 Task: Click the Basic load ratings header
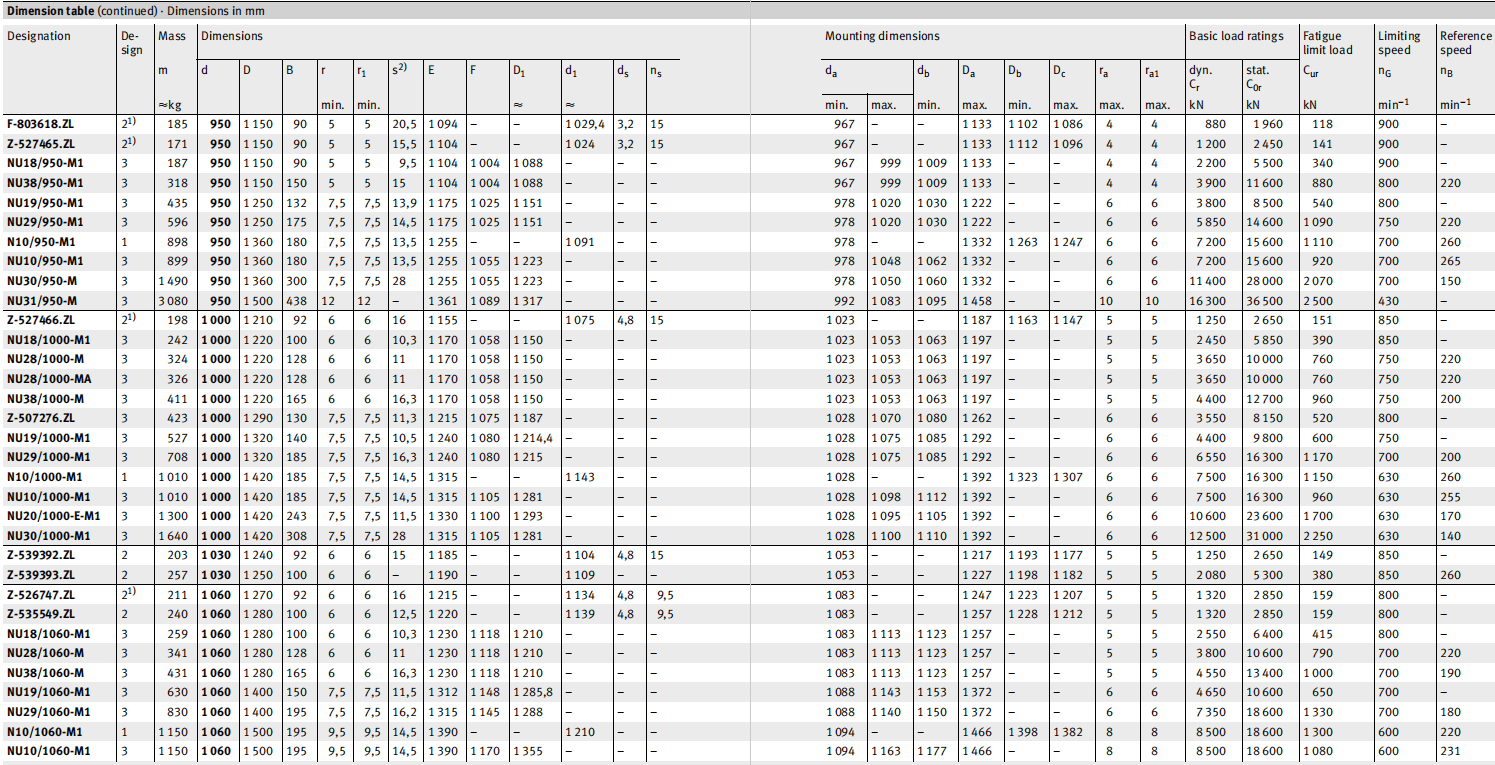pyautogui.click(x=1235, y=36)
